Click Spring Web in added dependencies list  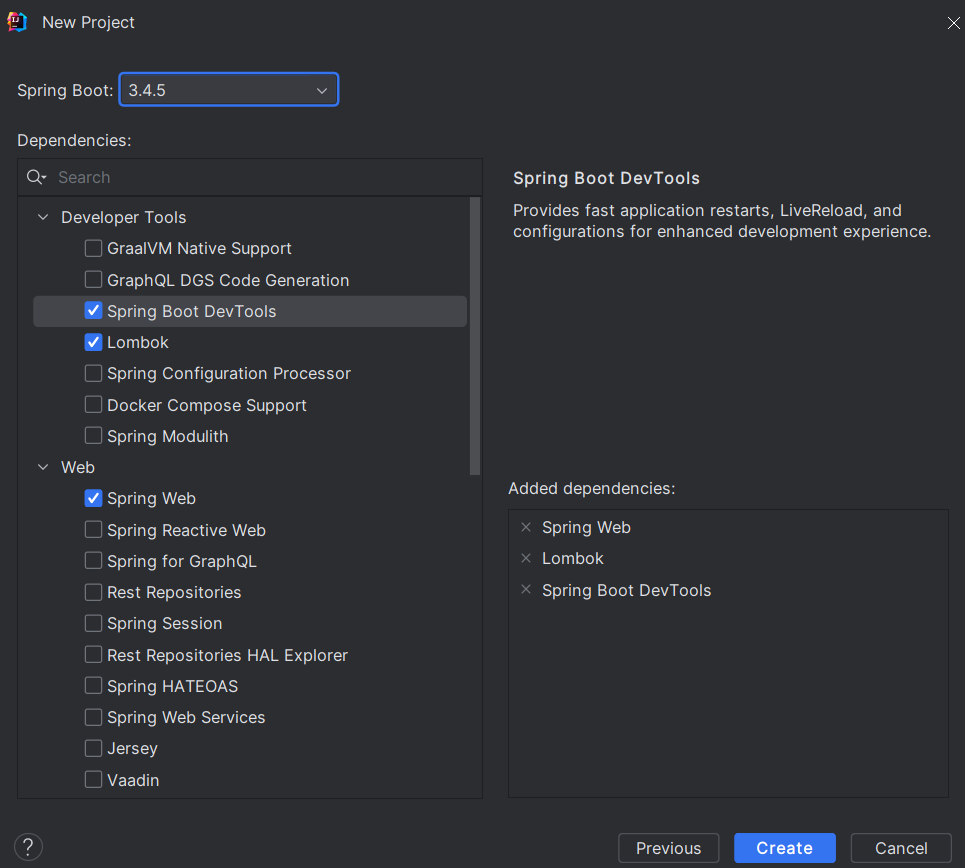tap(586, 528)
